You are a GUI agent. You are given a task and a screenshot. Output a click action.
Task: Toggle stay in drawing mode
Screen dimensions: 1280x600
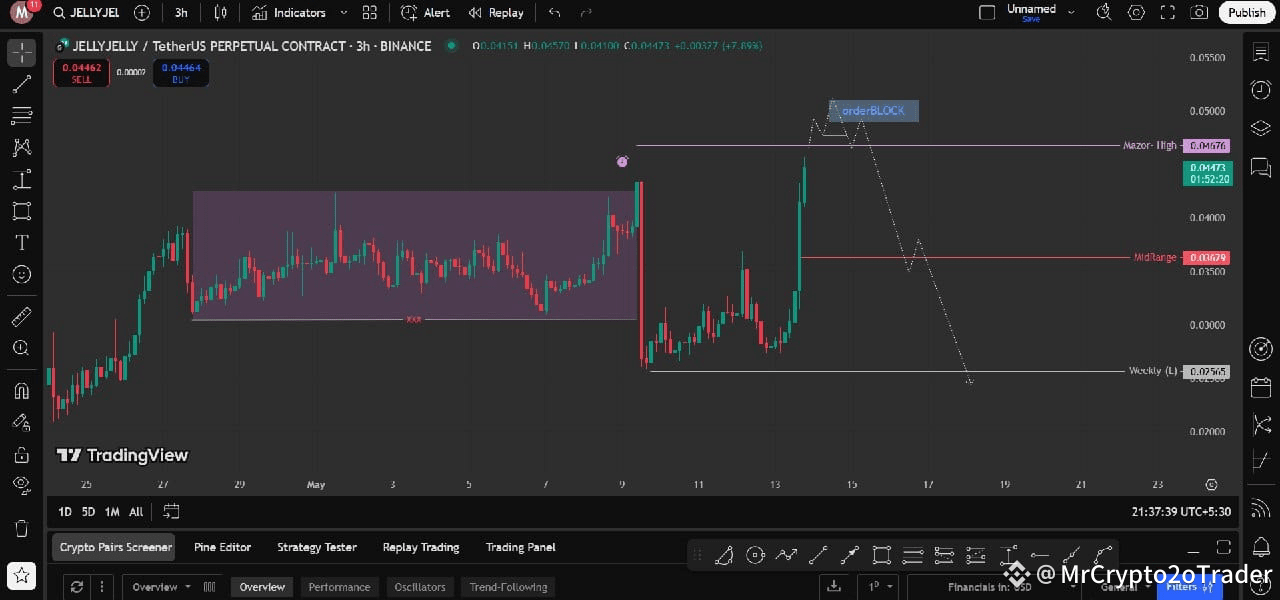click(x=22, y=423)
